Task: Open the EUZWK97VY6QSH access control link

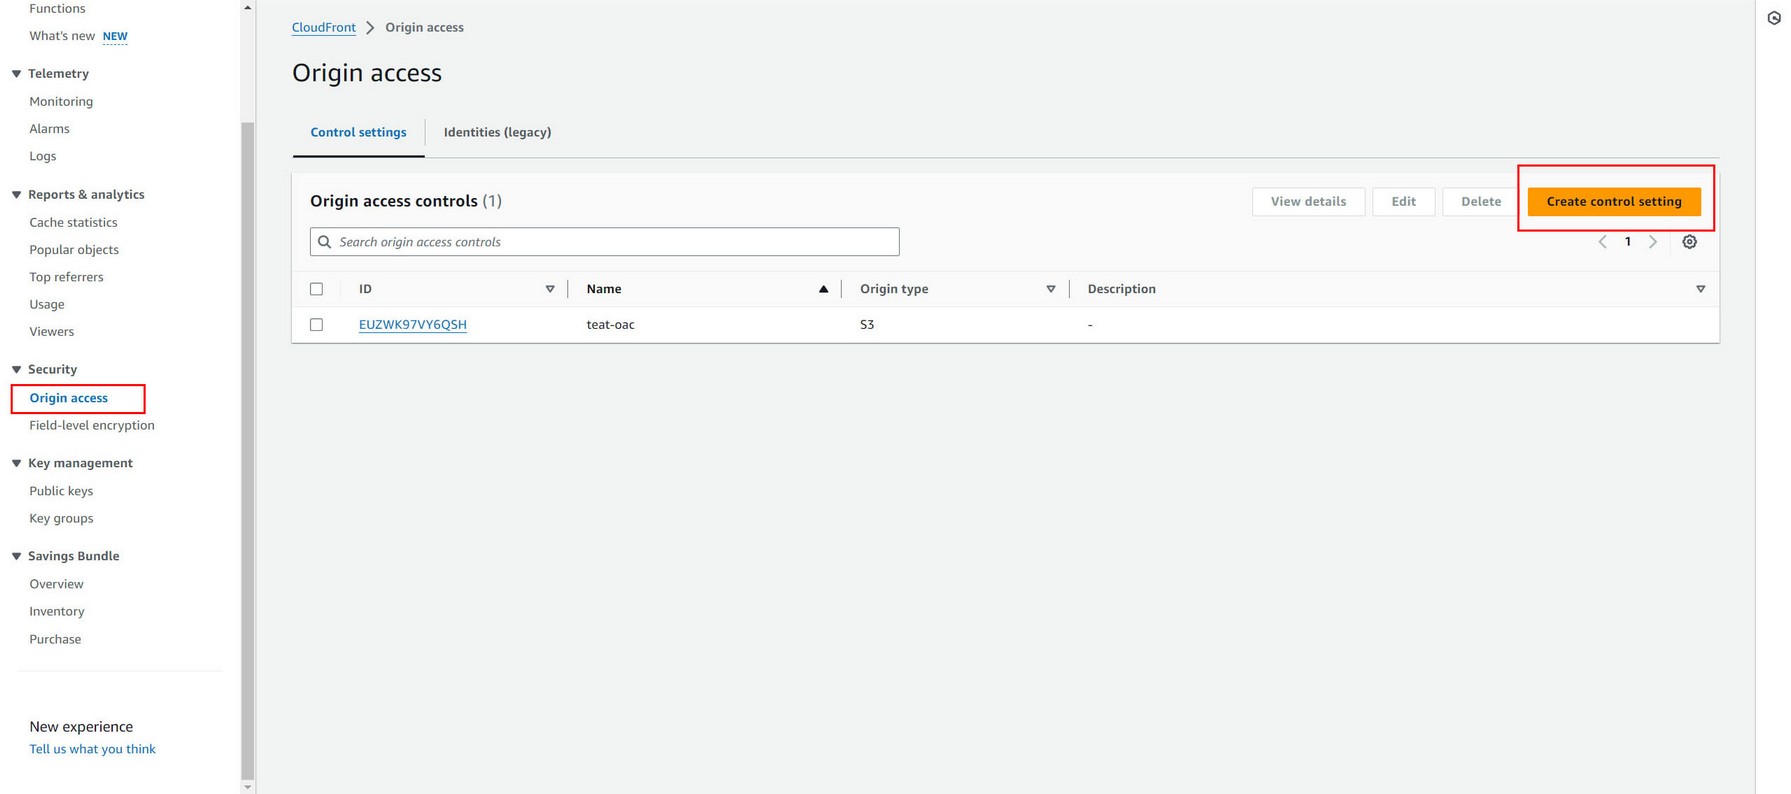Action: pyautogui.click(x=412, y=325)
